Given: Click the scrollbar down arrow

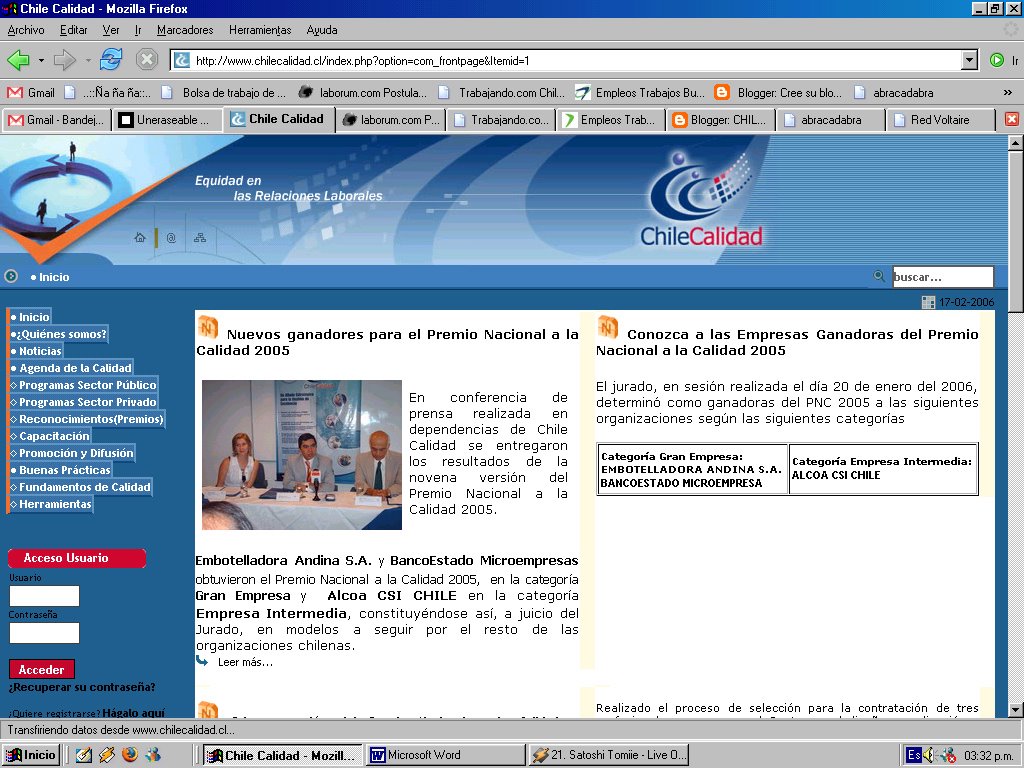Looking at the screenshot, I should 1015,709.
